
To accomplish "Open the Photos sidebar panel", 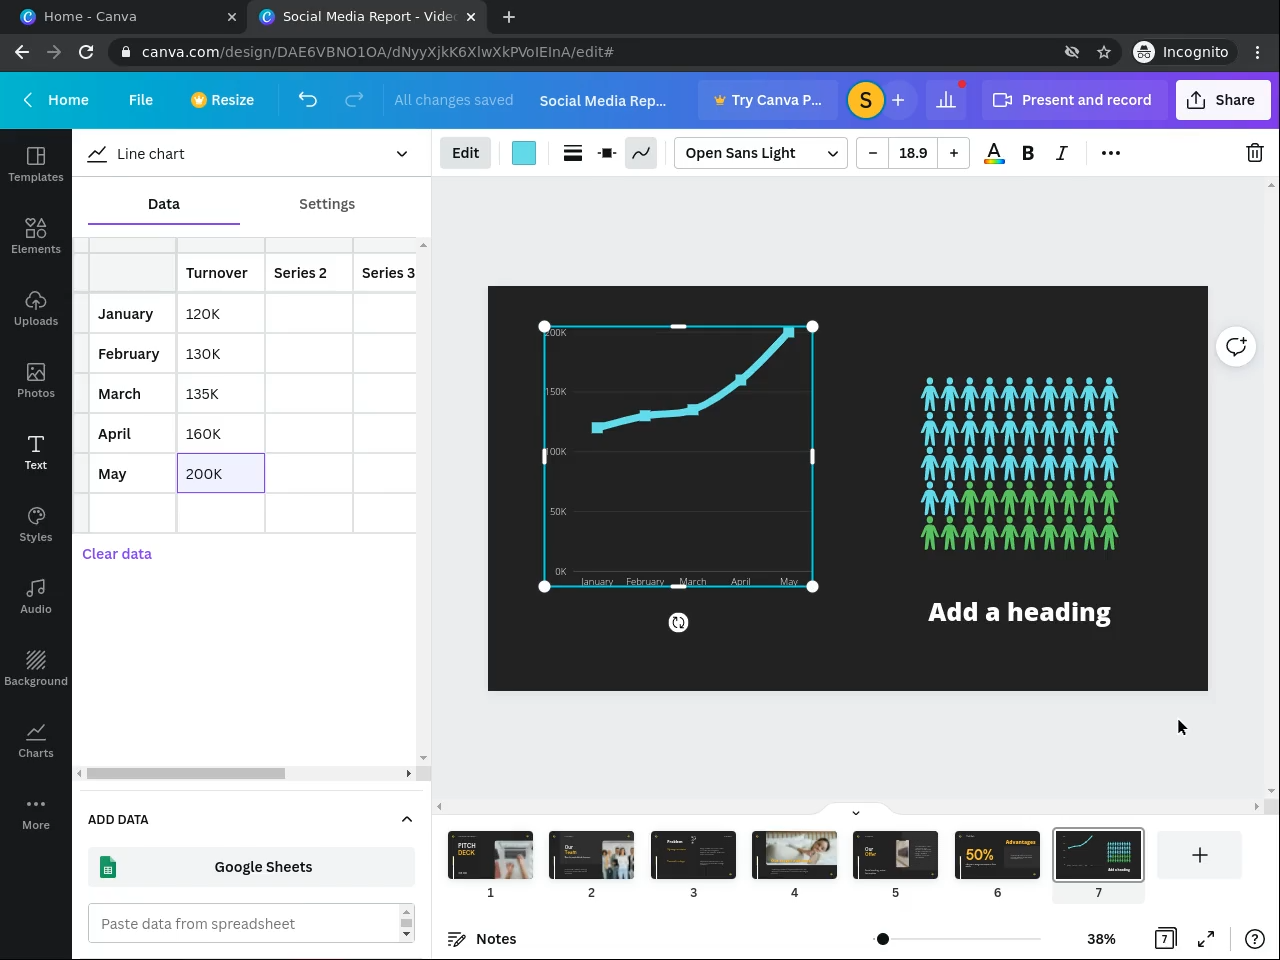I will (x=36, y=380).
